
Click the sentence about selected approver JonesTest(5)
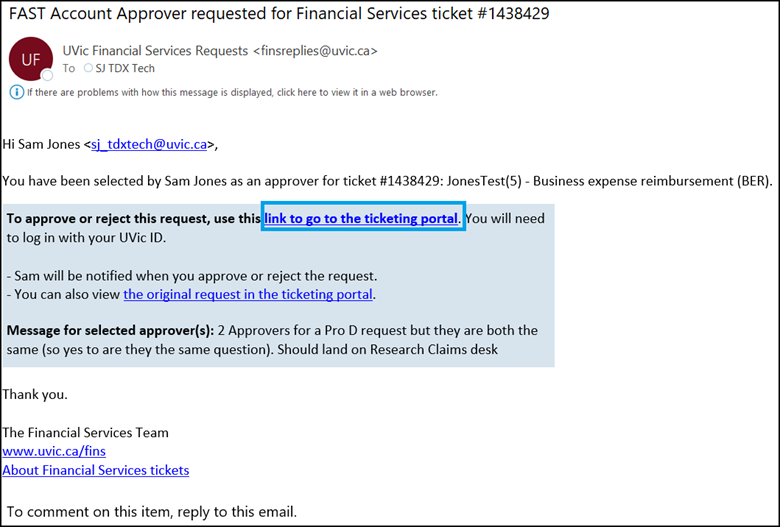click(388, 181)
